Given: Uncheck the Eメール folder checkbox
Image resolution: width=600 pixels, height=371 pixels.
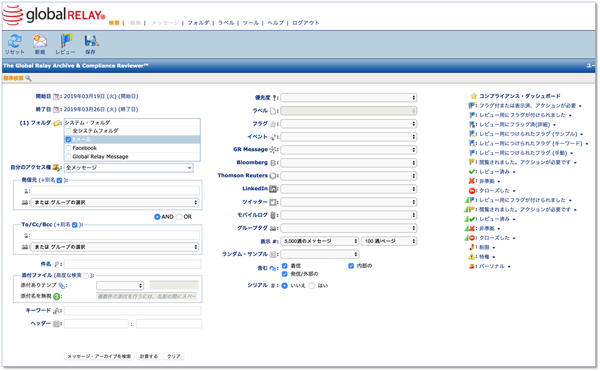Looking at the screenshot, I should (68, 140).
